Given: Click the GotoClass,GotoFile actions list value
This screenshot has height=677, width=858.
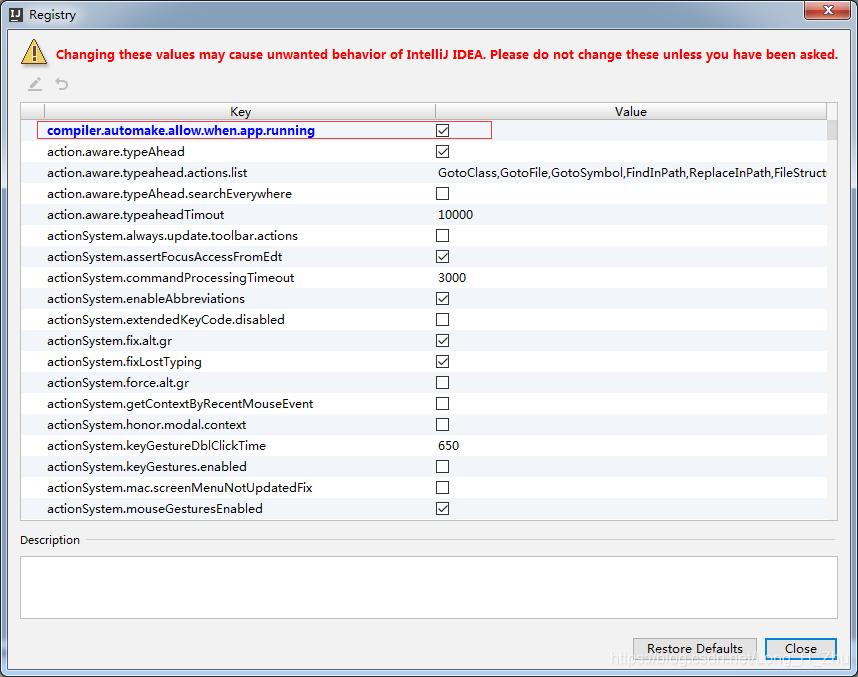Looking at the screenshot, I should pos(631,172).
